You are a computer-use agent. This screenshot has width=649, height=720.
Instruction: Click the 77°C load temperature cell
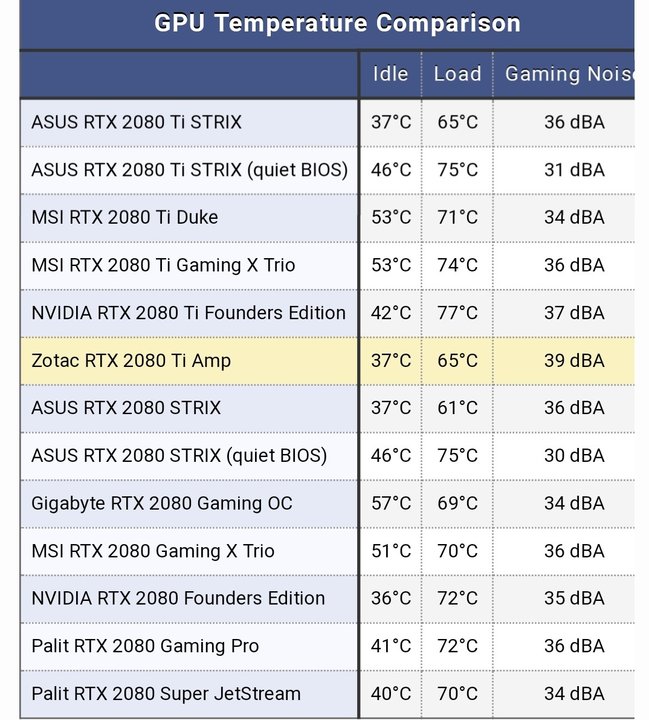click(x=457, y=313)
